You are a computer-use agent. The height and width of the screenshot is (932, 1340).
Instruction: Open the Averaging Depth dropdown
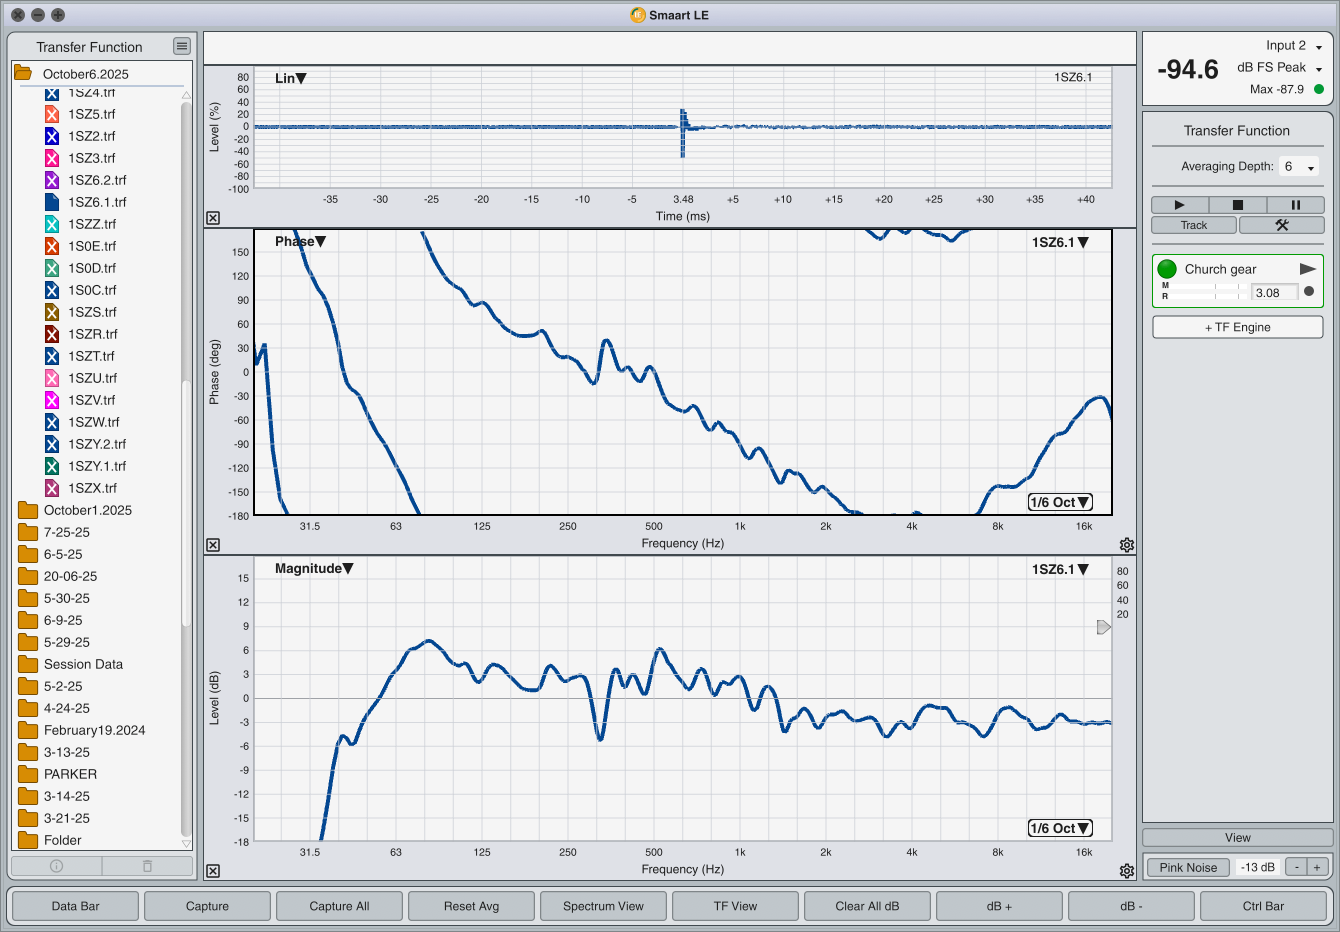pos(1299,167)
